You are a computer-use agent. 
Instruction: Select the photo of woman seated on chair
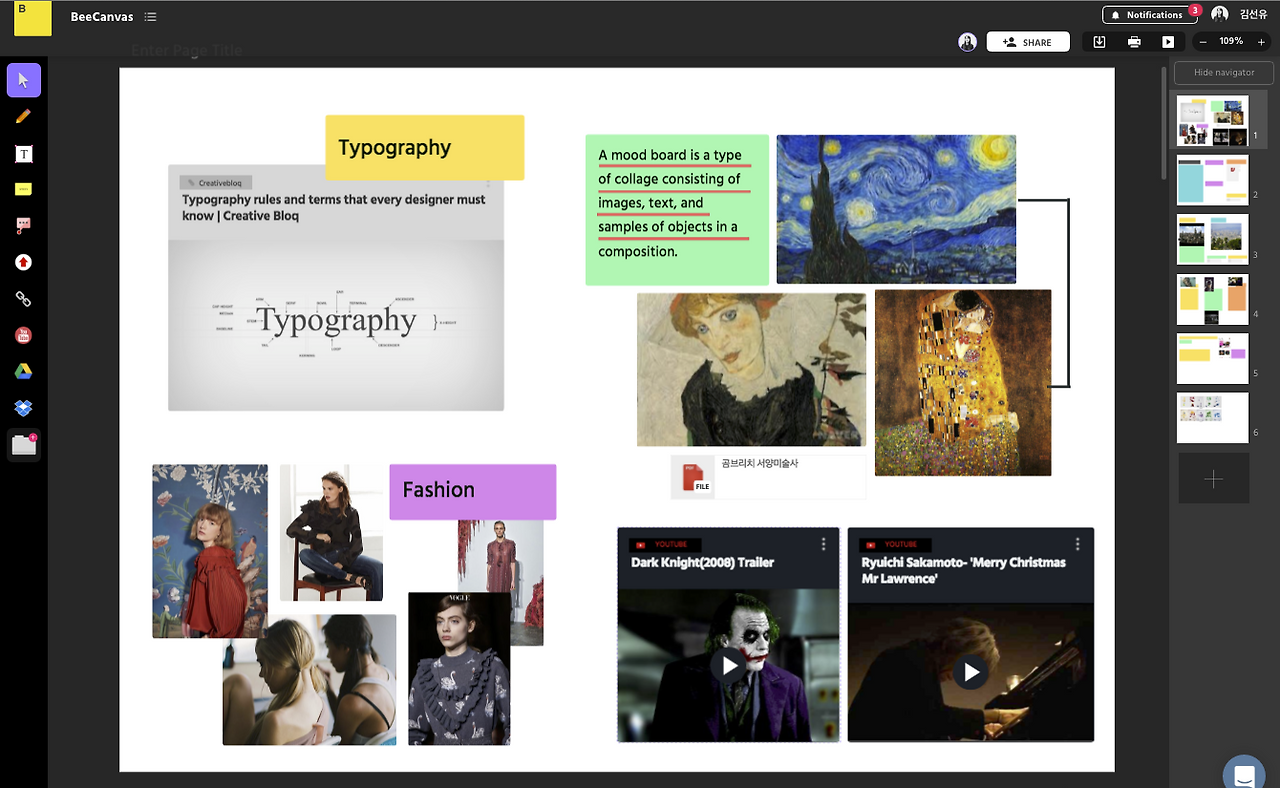click(331, 533)
